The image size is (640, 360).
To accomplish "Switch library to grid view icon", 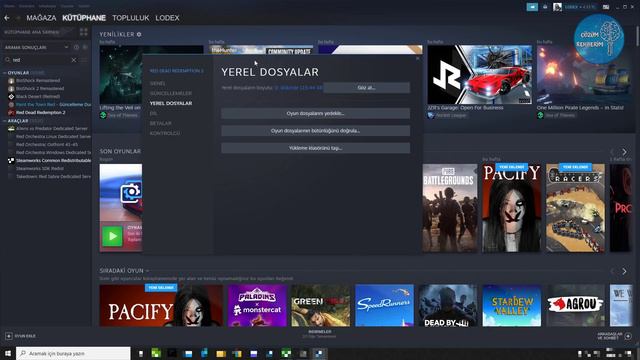I will click(84, 32).
